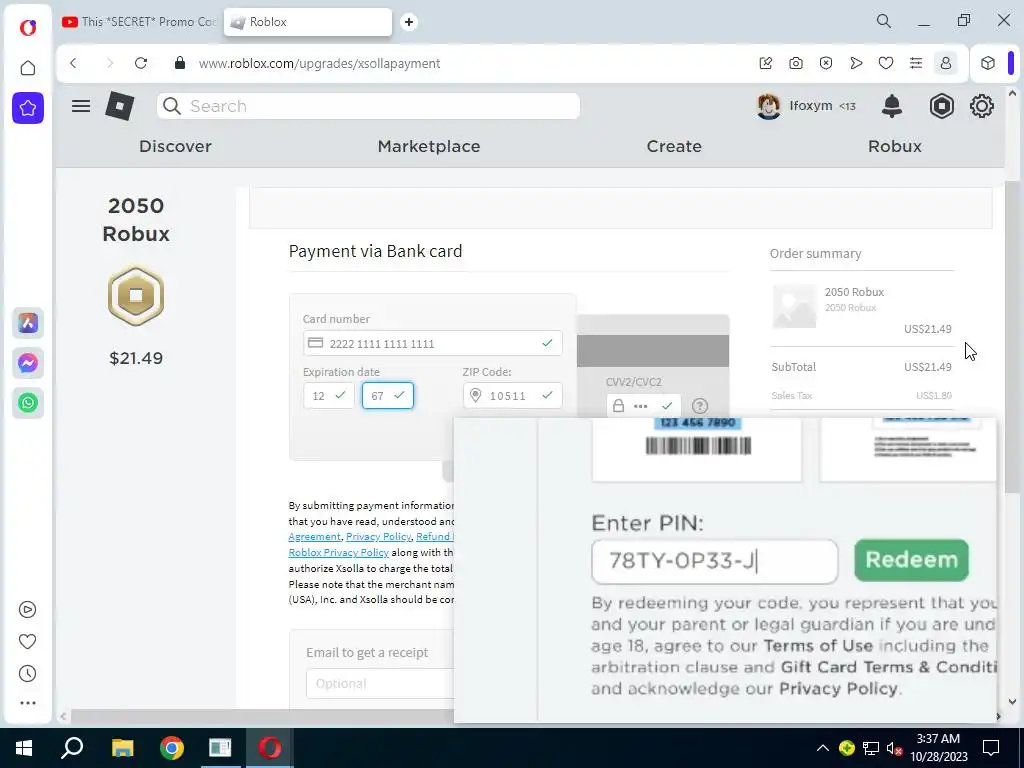
Task: Open new tab with plus button
Action: click(x=409, y=22)
